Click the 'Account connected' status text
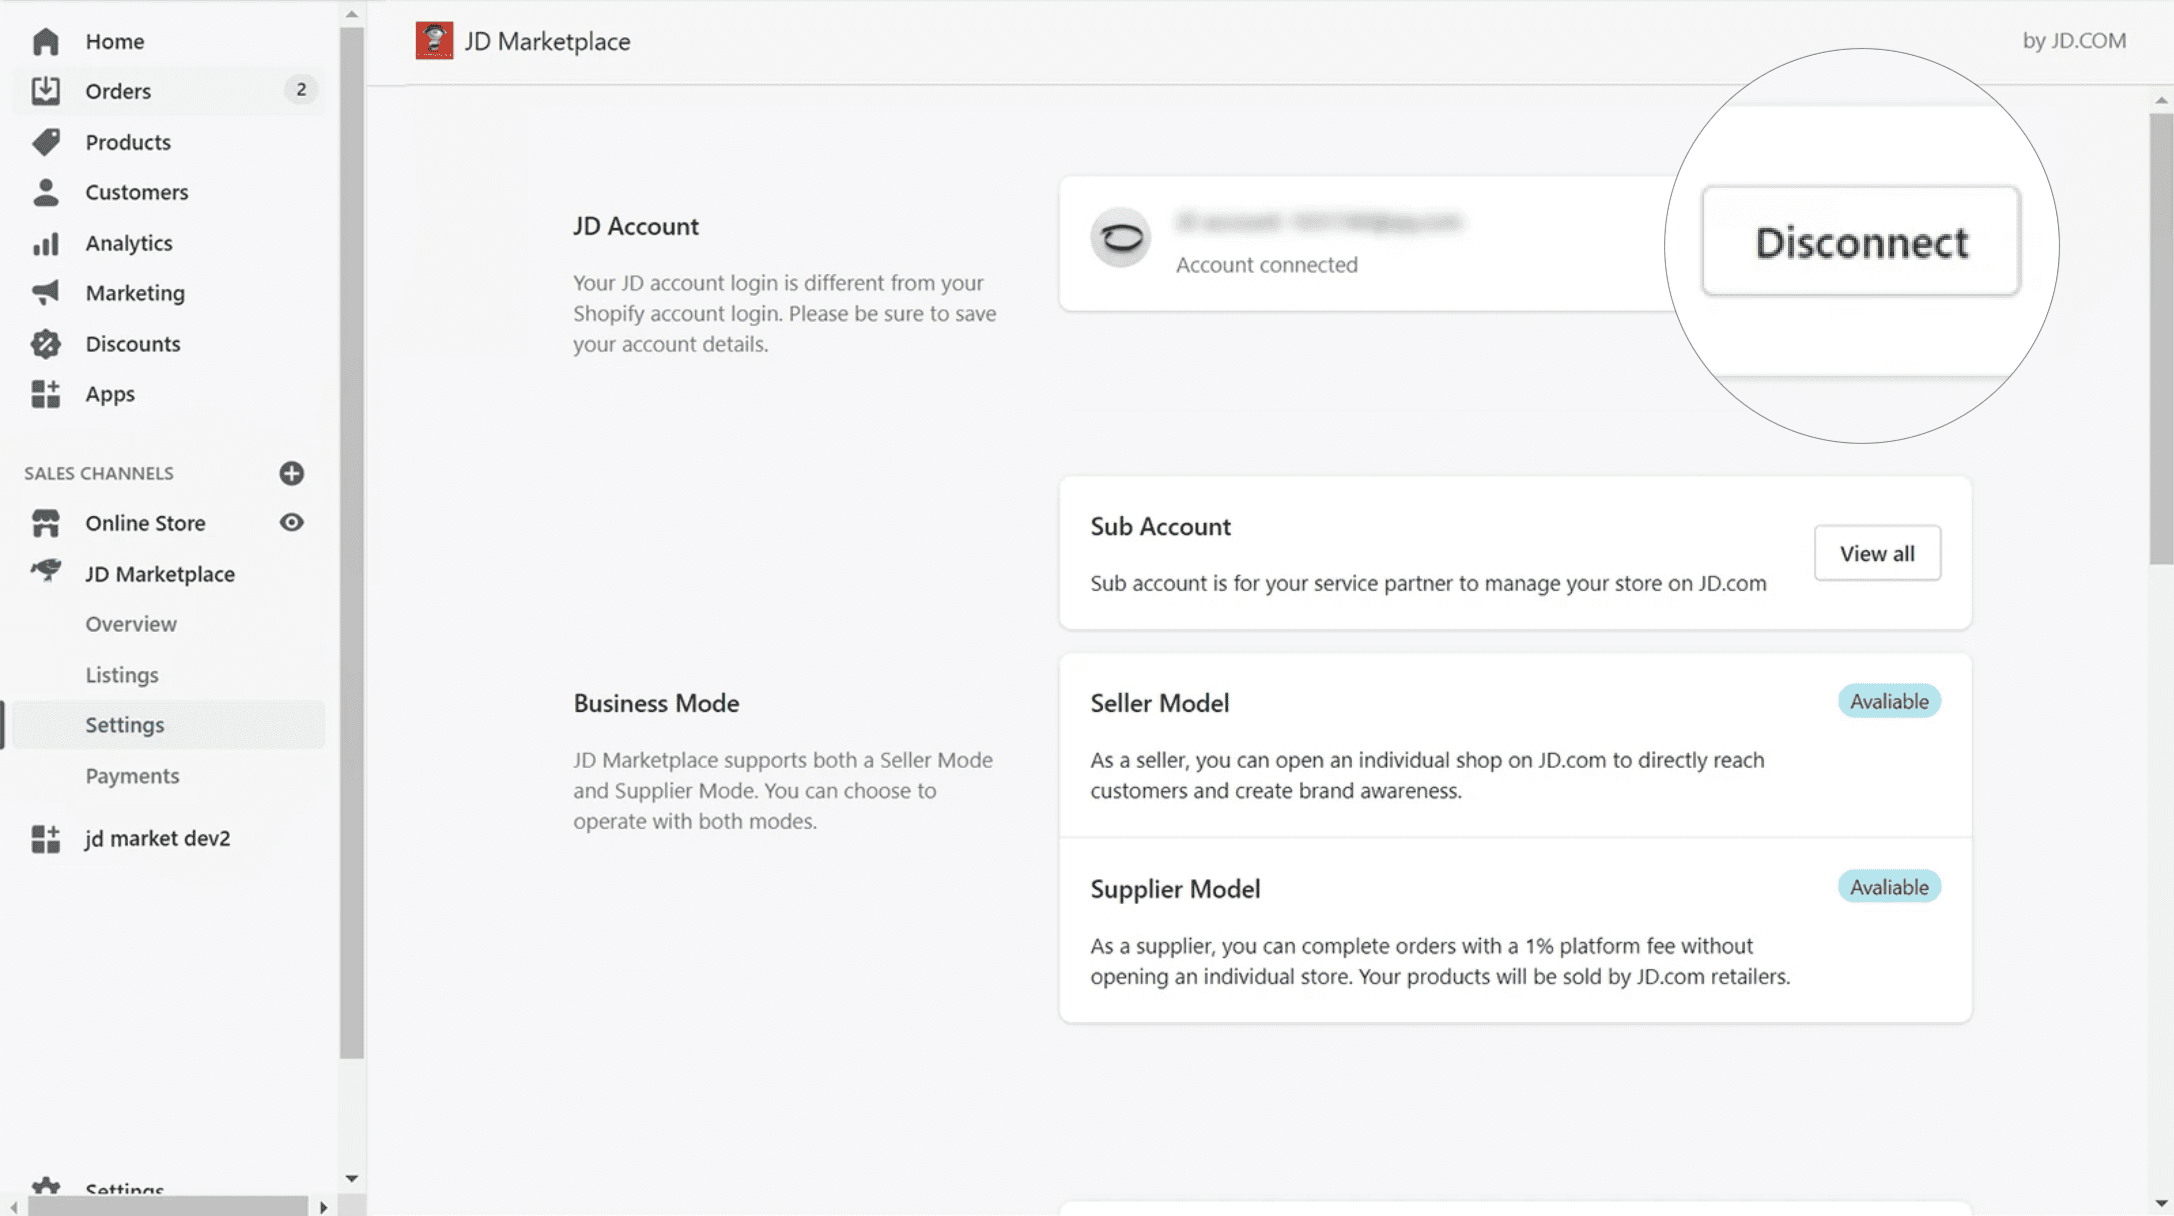The image size is (2174, 1216). point(1266,265)
